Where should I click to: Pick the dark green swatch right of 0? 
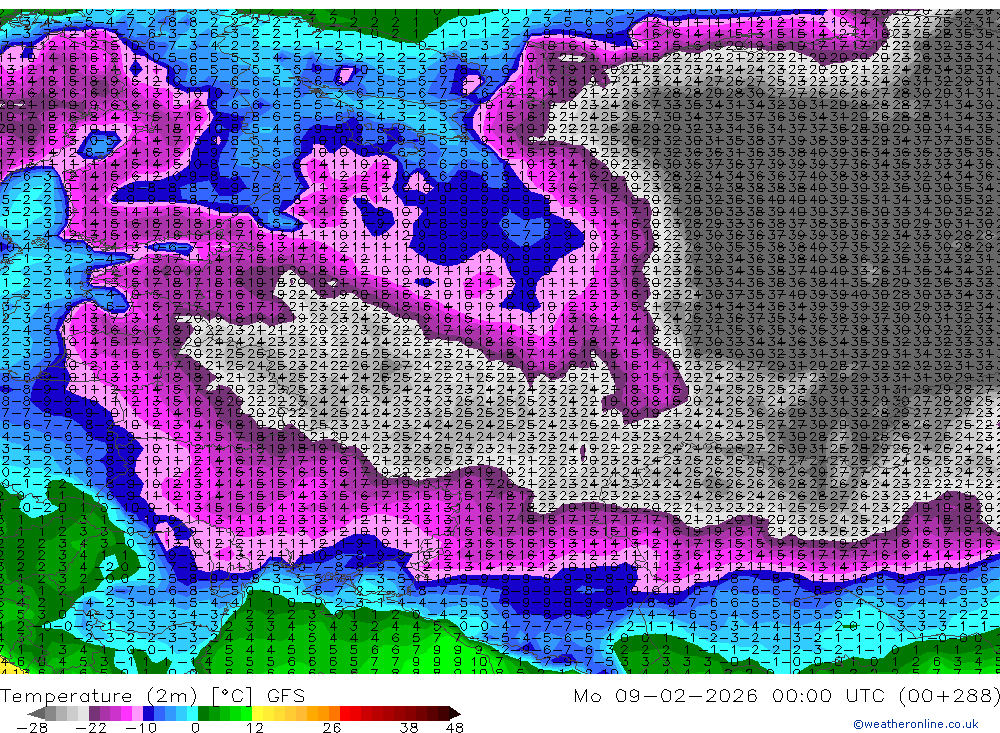coord(203,713)
